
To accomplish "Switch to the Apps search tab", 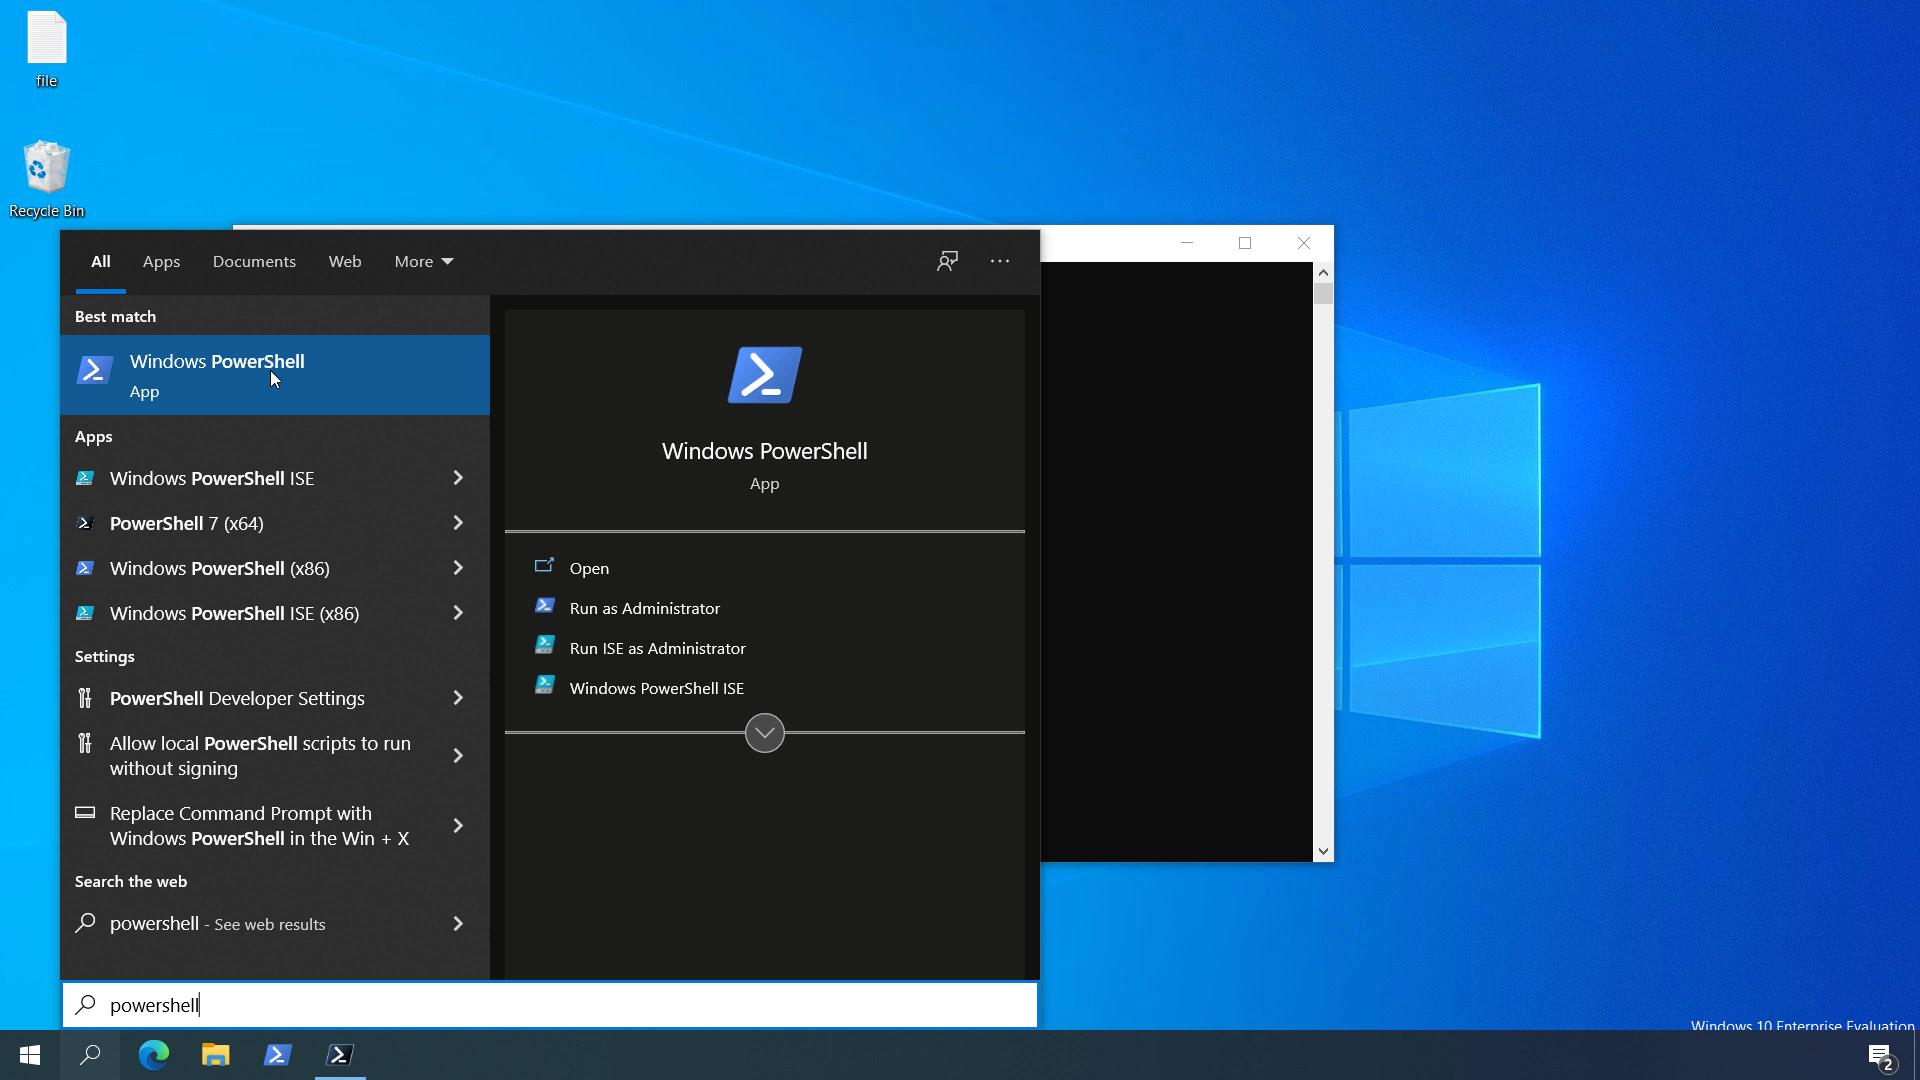I will point(161,261).
